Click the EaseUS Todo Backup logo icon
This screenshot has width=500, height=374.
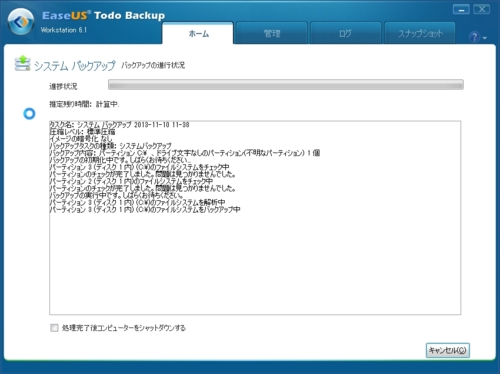[21, 22]
